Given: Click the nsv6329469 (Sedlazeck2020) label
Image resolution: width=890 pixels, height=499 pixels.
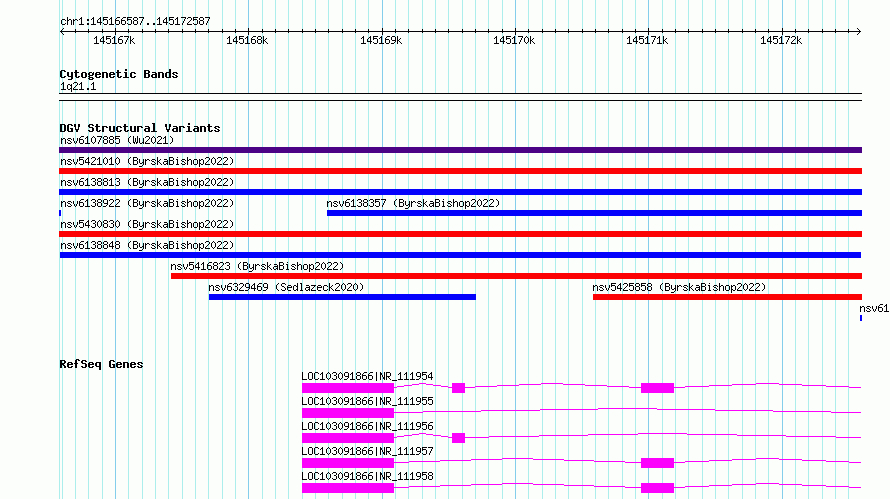Looking at the screenshot, I should [x=286, y=287].
